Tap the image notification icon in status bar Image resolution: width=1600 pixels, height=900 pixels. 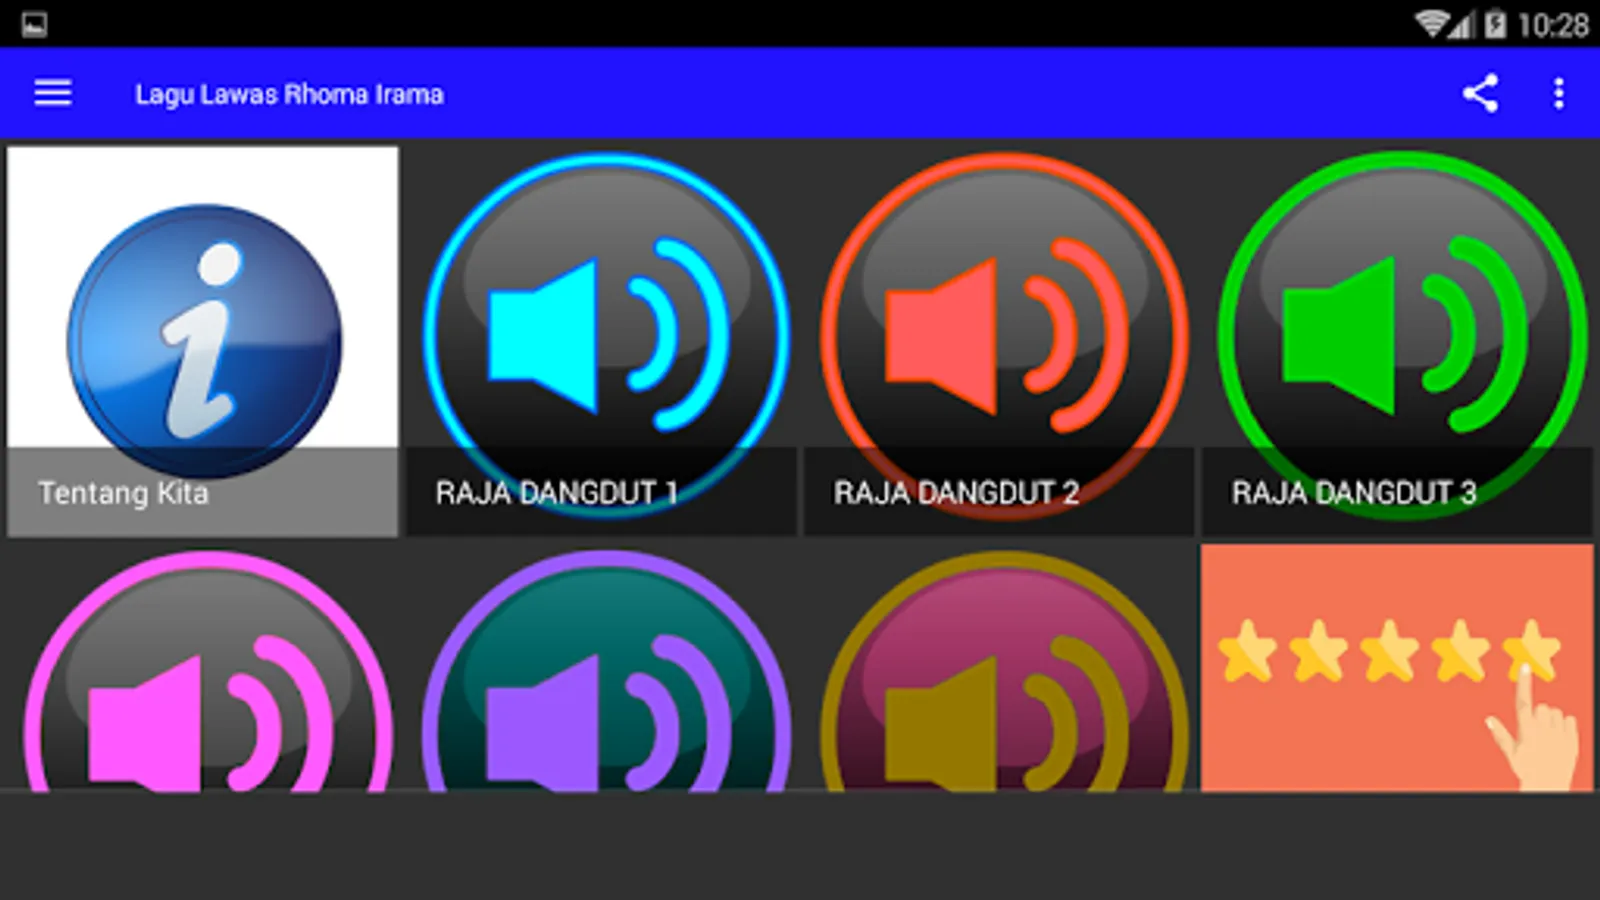(34, 24)
